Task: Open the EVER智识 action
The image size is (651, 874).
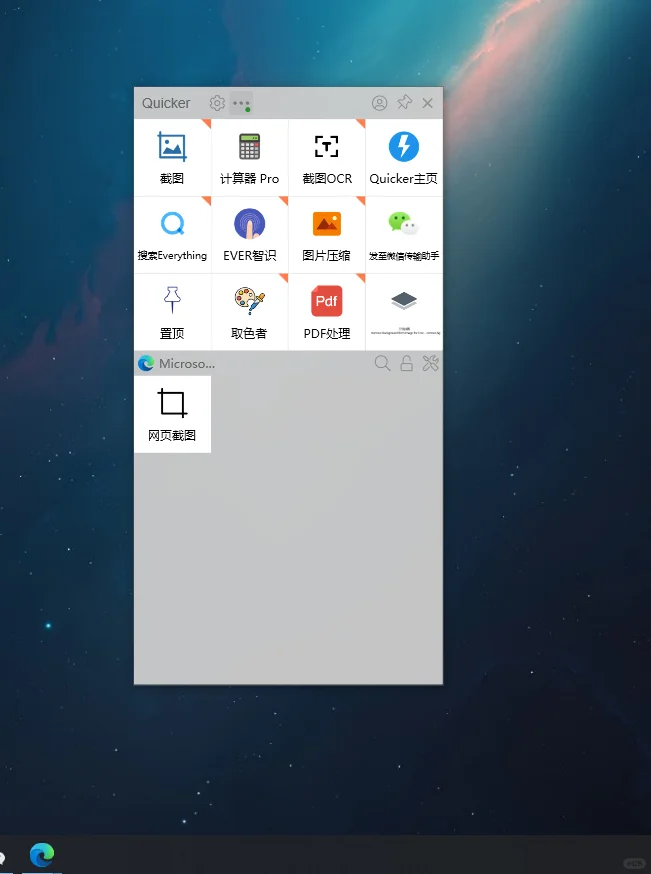Action: [x=250, y=235]
